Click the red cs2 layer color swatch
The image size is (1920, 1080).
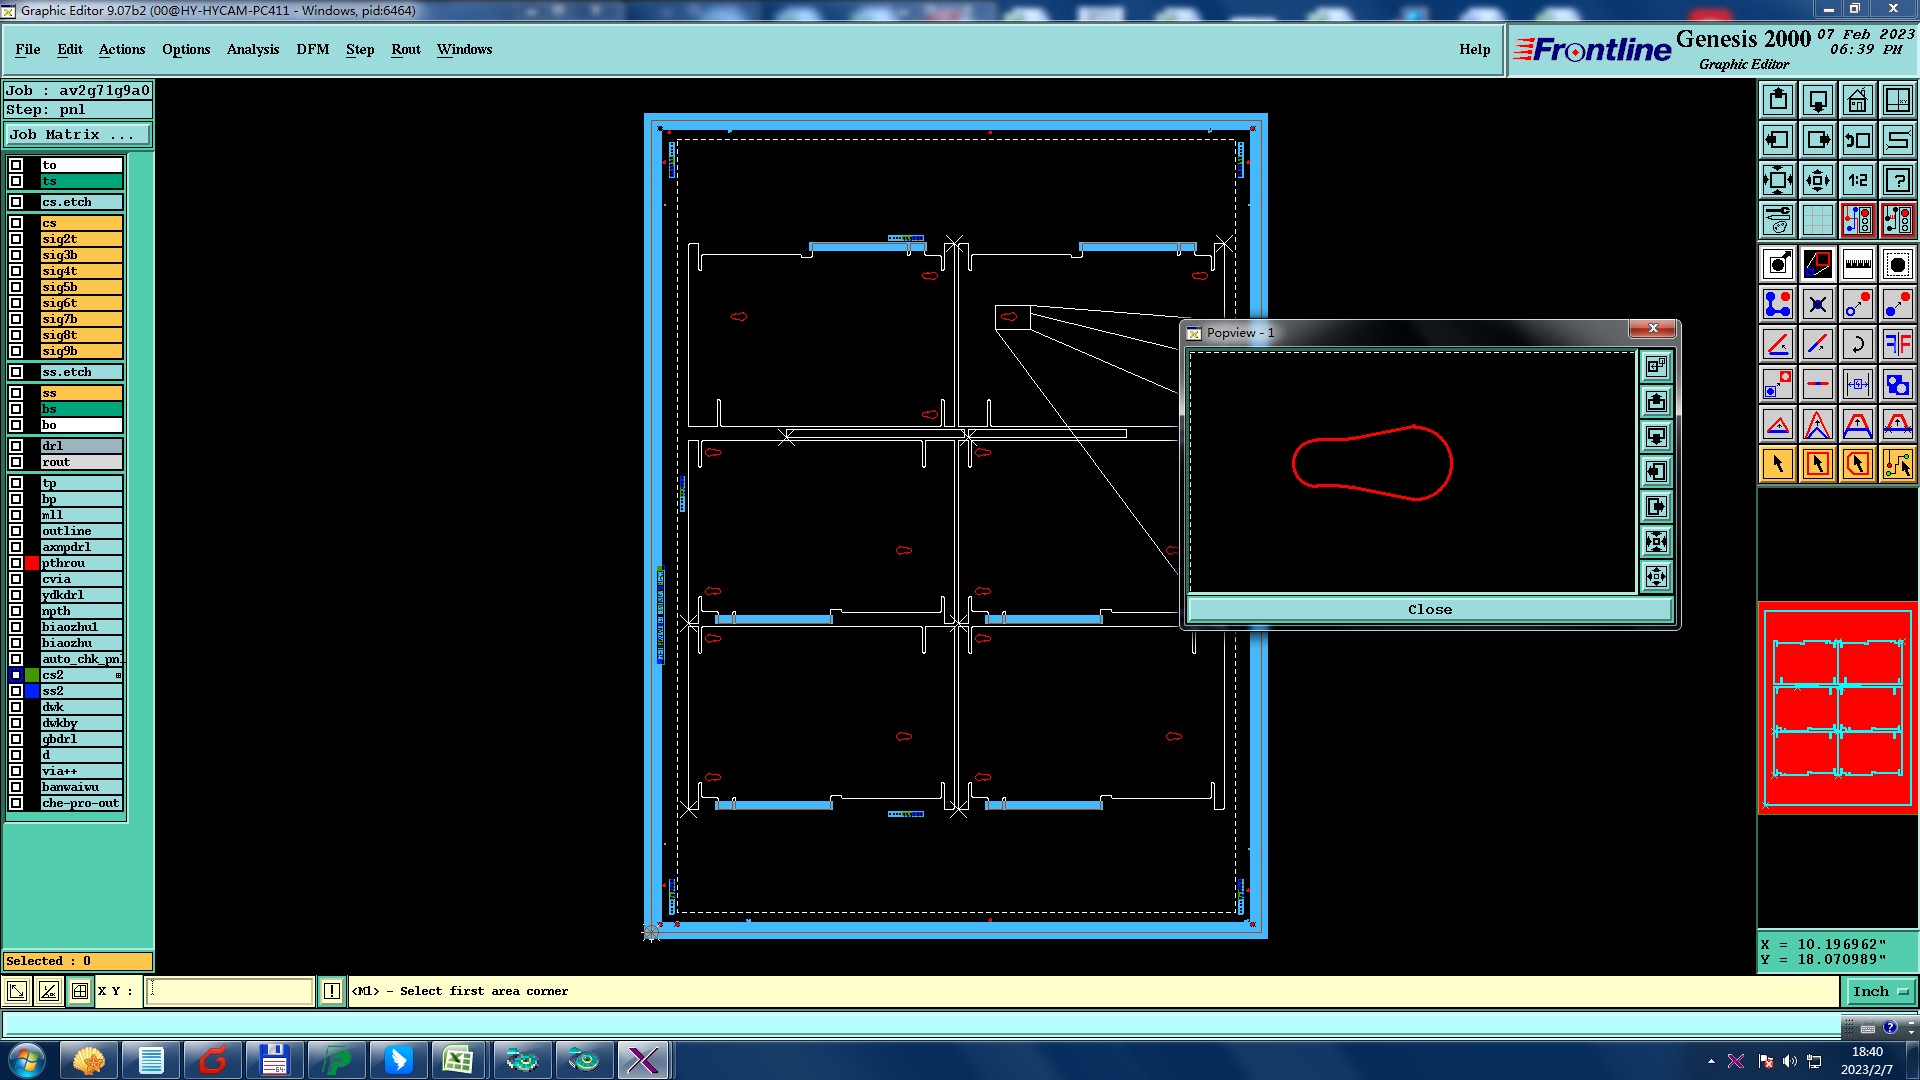coord(32,675)
